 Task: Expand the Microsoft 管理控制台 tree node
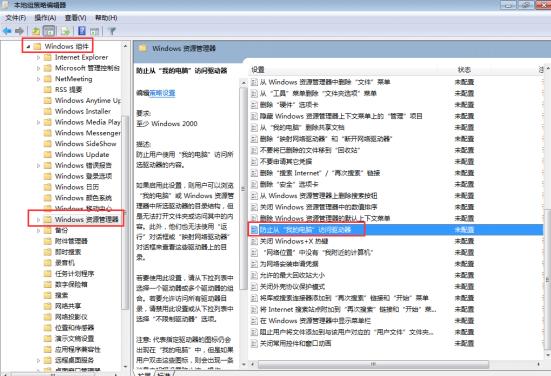(x=38, y=68)
